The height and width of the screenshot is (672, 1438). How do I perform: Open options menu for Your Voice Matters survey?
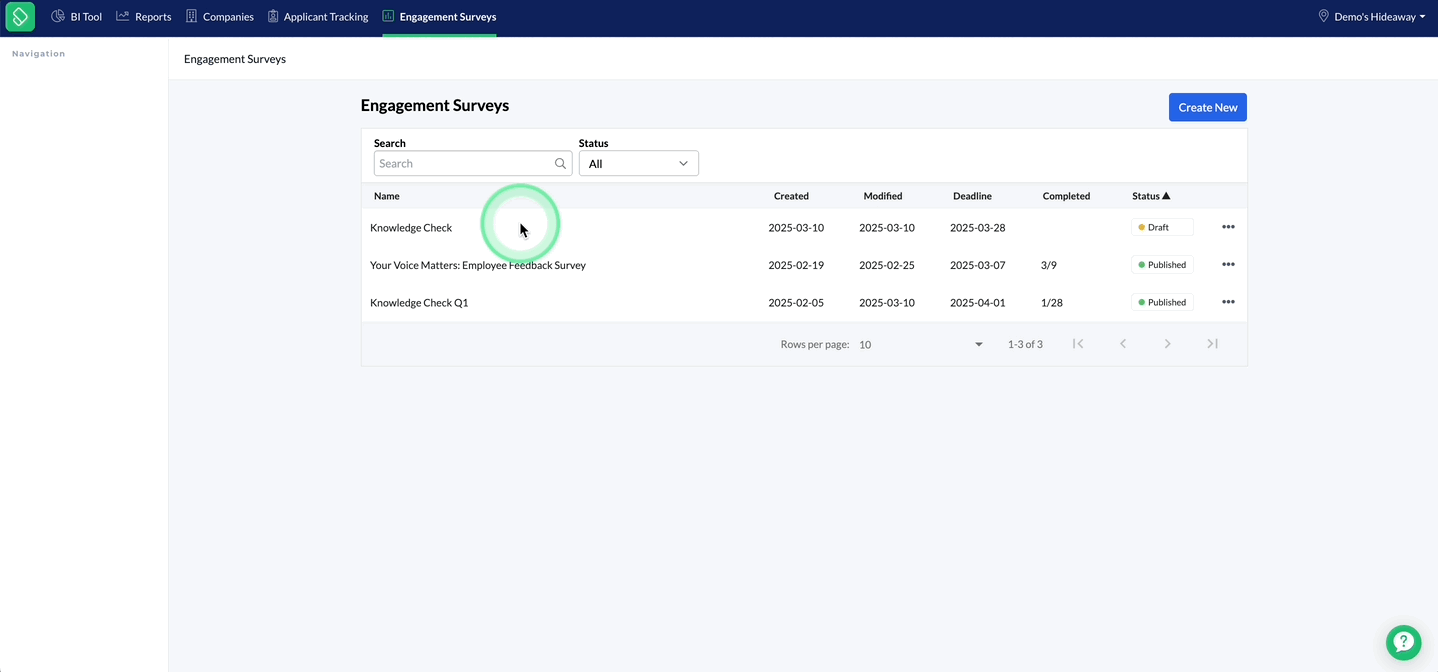click(x=1228, y=265)
